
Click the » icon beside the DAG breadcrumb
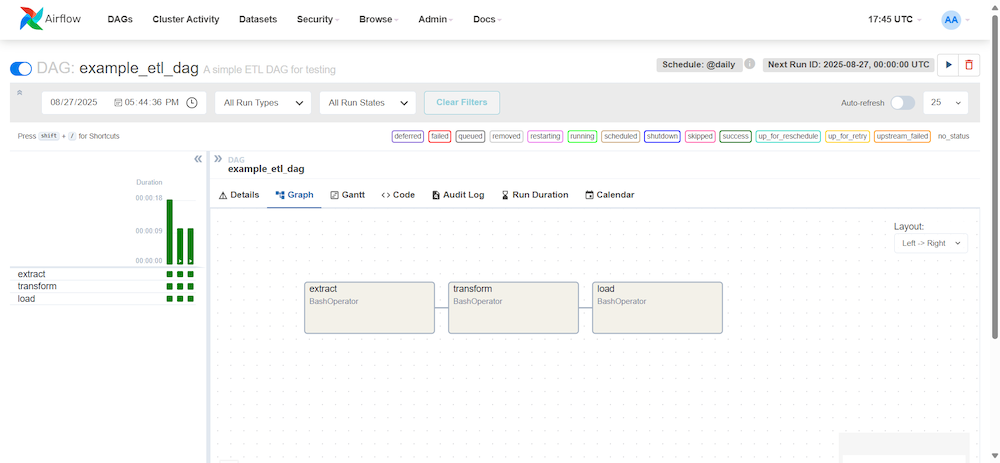[x=218, y=159]
